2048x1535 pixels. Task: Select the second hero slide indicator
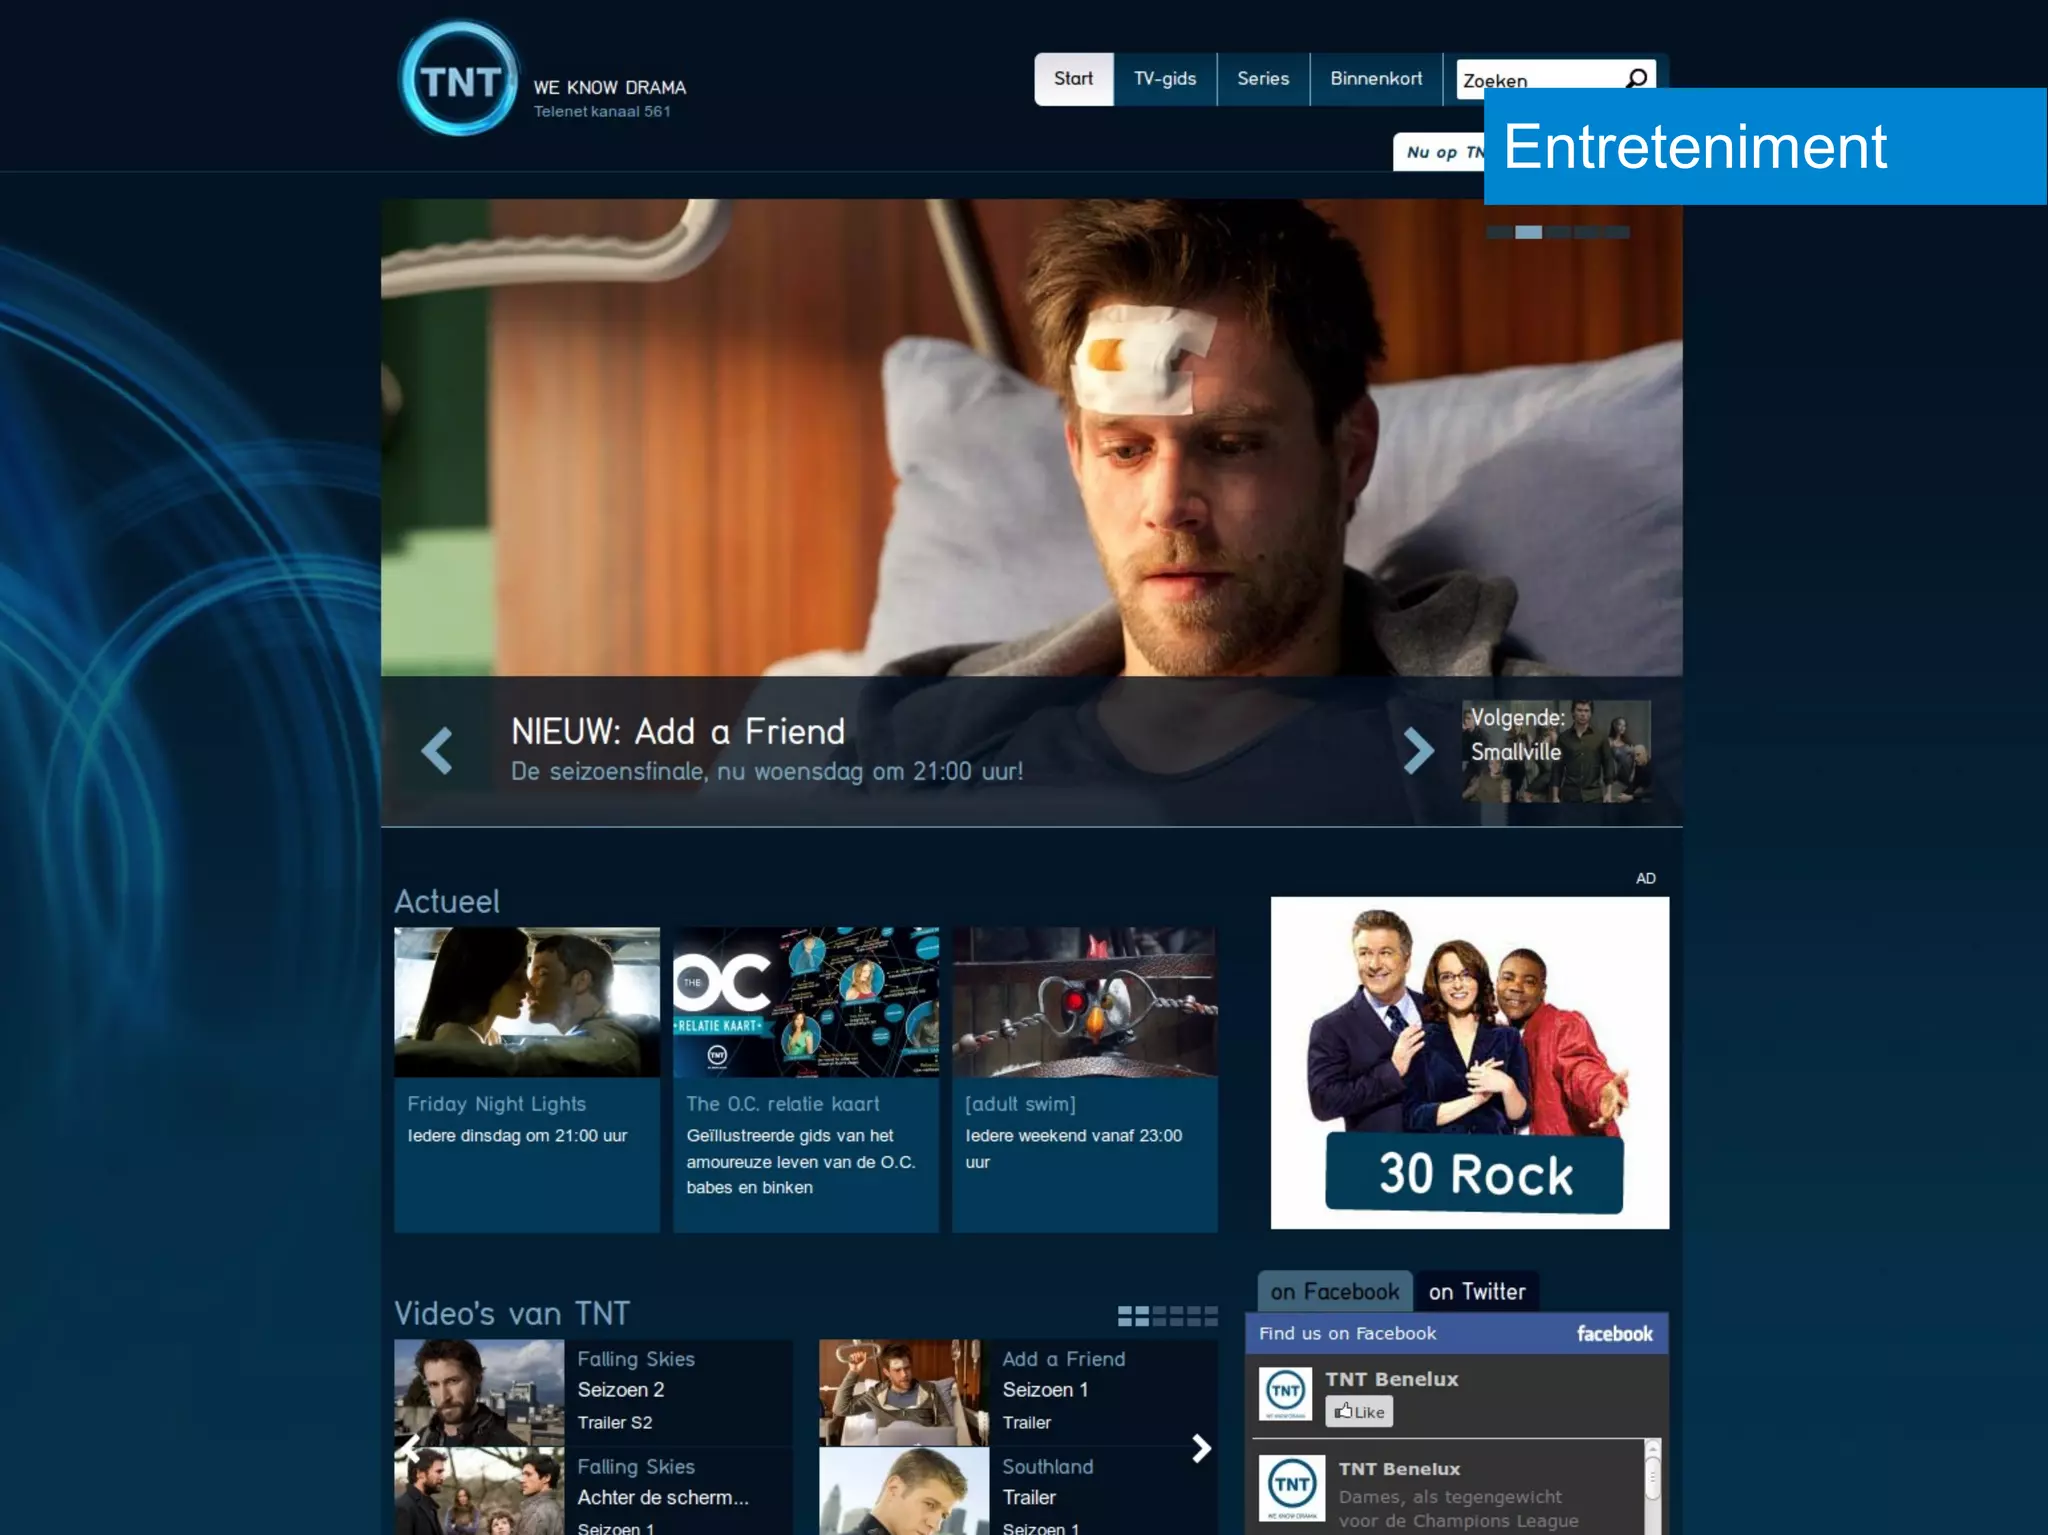(1528, 232)
